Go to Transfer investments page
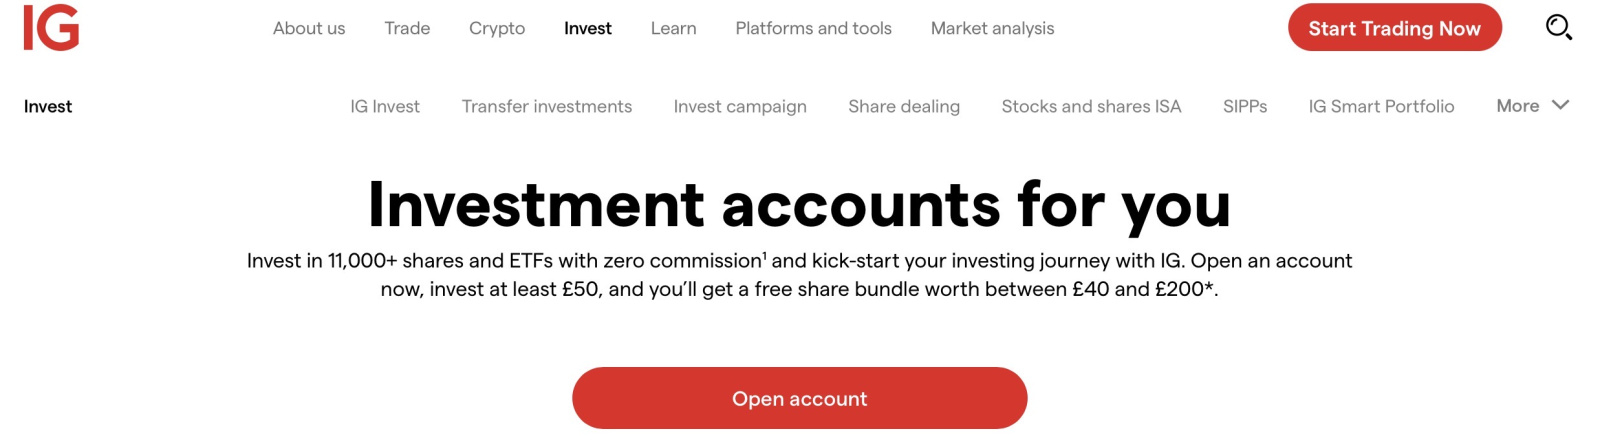 pos(547,106)
